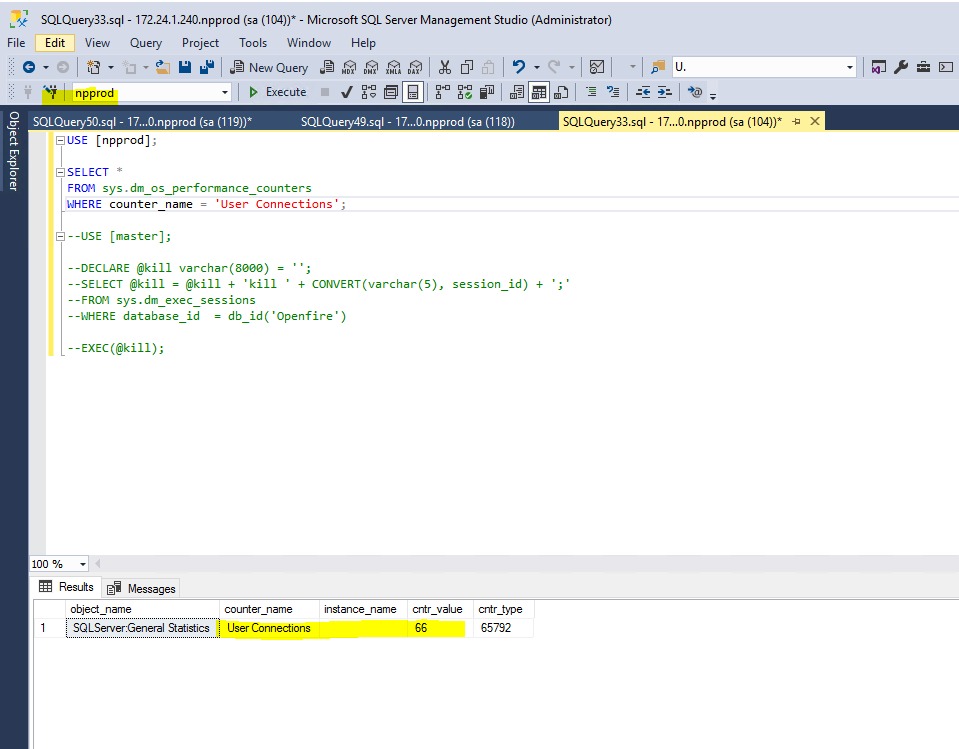Comment out the selected lines
The height and width of the screenshot is (749, 959).
click(591, 92)
